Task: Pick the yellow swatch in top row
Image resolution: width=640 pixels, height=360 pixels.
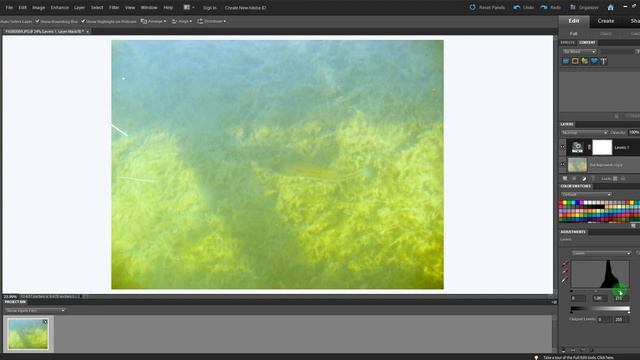Action: pyautogui.click(x=565, y=202)
